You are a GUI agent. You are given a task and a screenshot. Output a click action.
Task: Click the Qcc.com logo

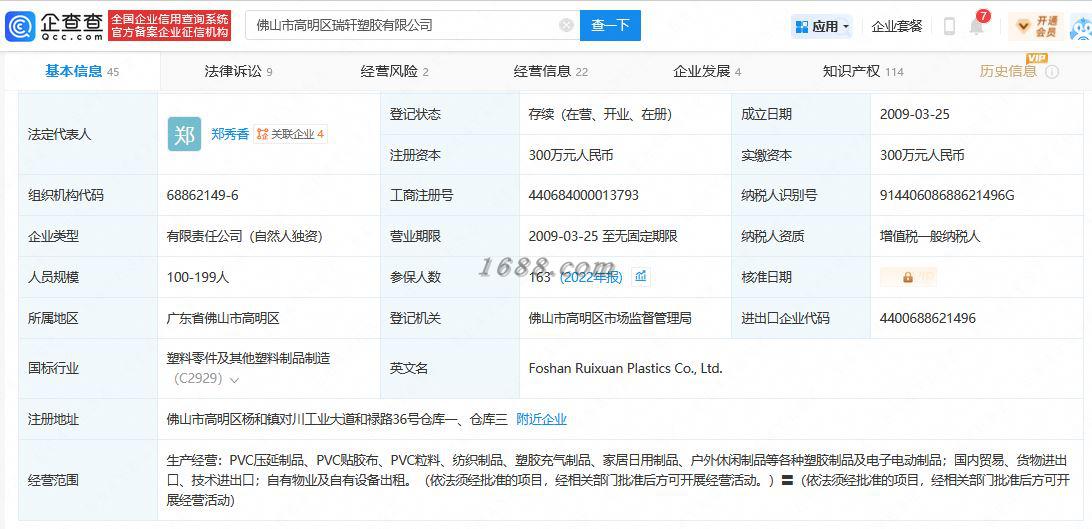pyautogui.click(x=54, y=26)
